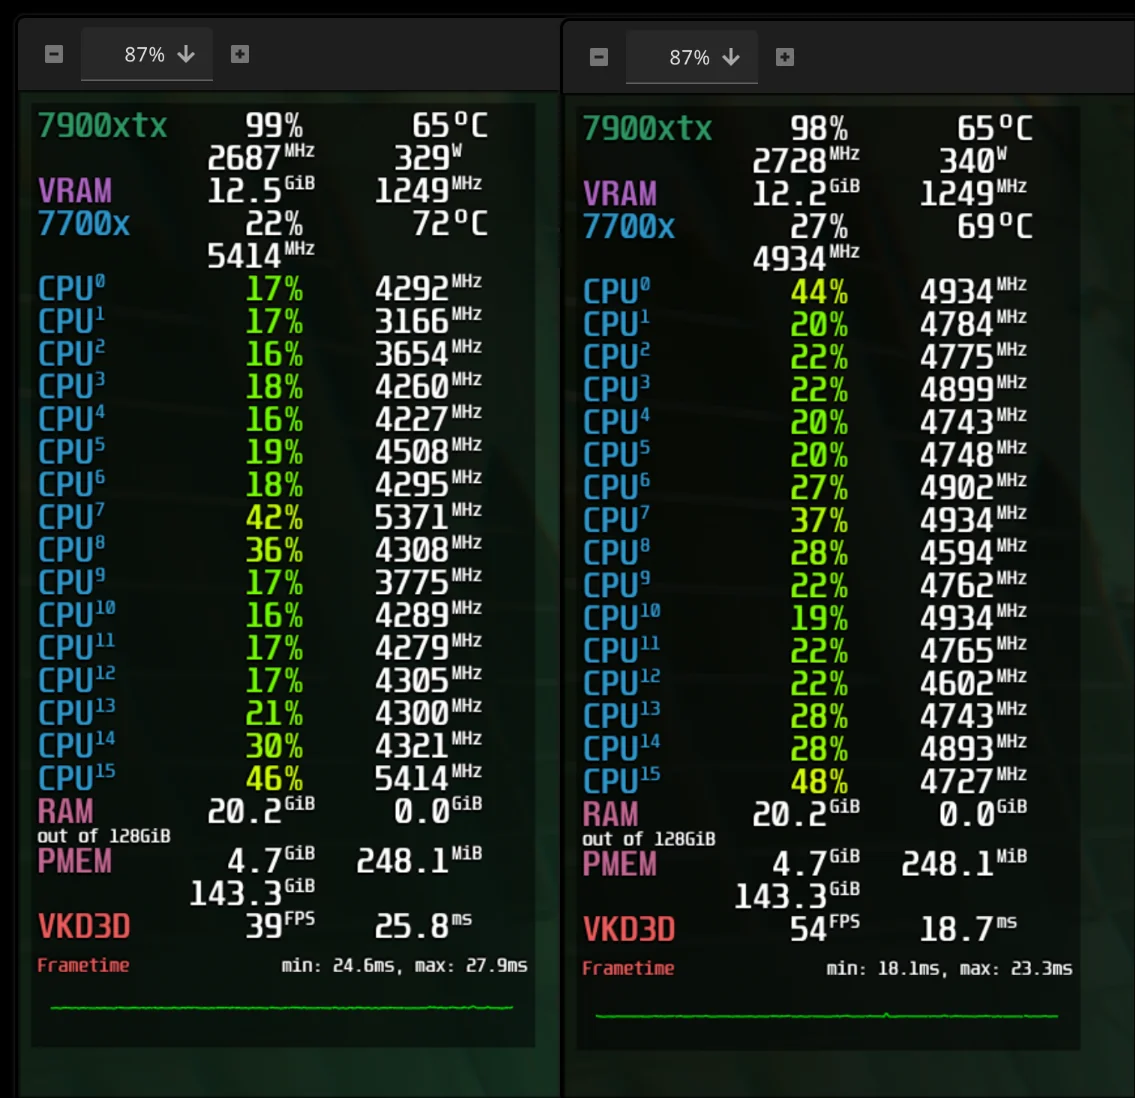Click the 7900xtx label in left overlay

tap(102, 126)
